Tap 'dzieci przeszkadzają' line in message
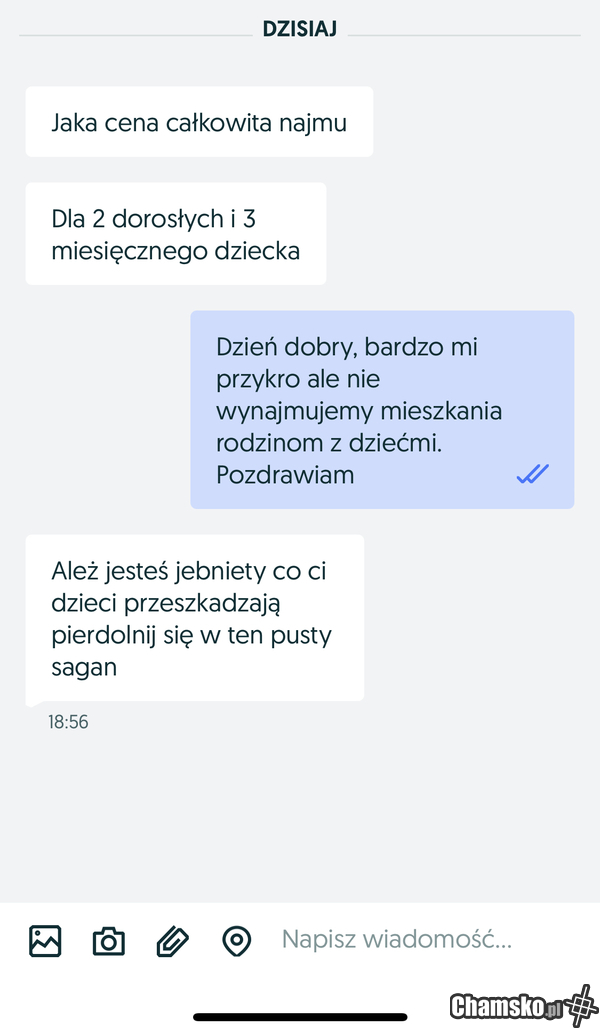The width and height of the screenshot is (600, 1034). point(166,604)
